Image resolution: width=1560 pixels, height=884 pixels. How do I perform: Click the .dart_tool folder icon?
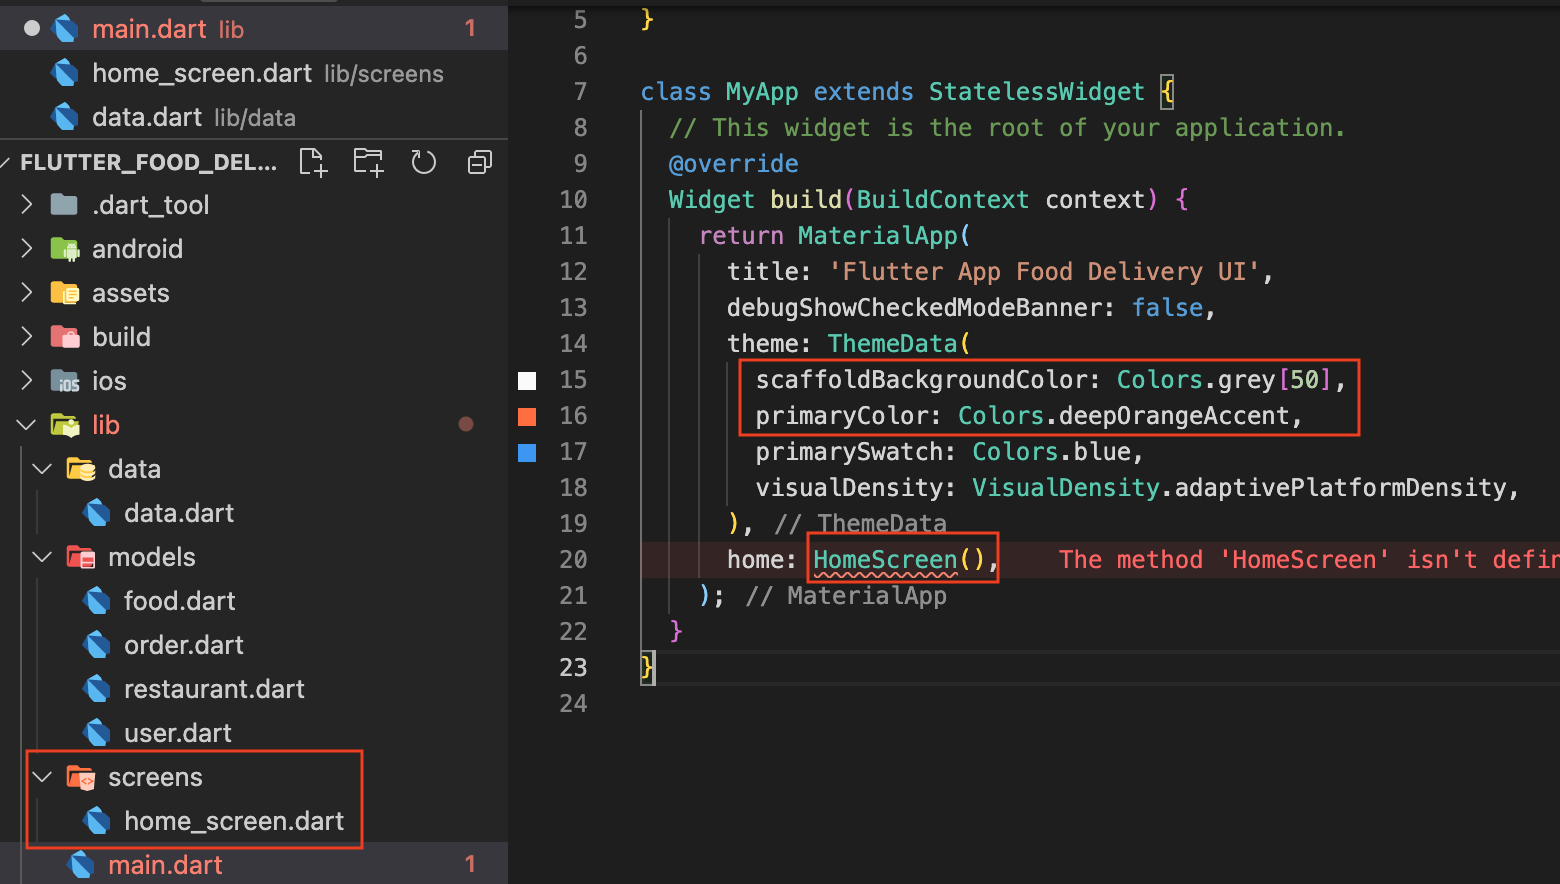(x=64, y=205)
